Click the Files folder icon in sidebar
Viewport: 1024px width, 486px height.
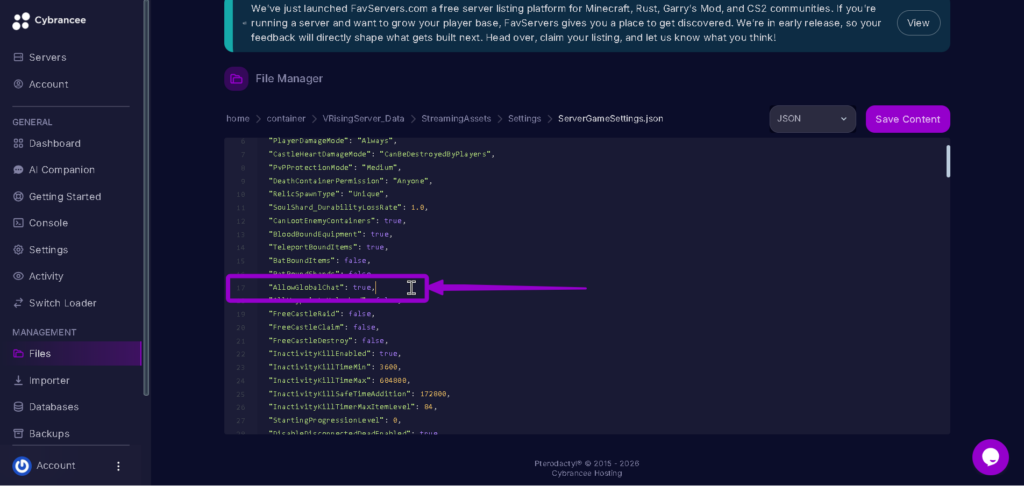click(x=18, y=353)
